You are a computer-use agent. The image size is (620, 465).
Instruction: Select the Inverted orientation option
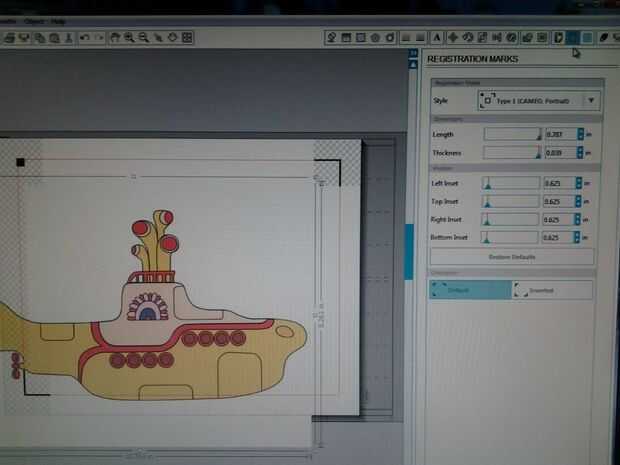point(553,290)
